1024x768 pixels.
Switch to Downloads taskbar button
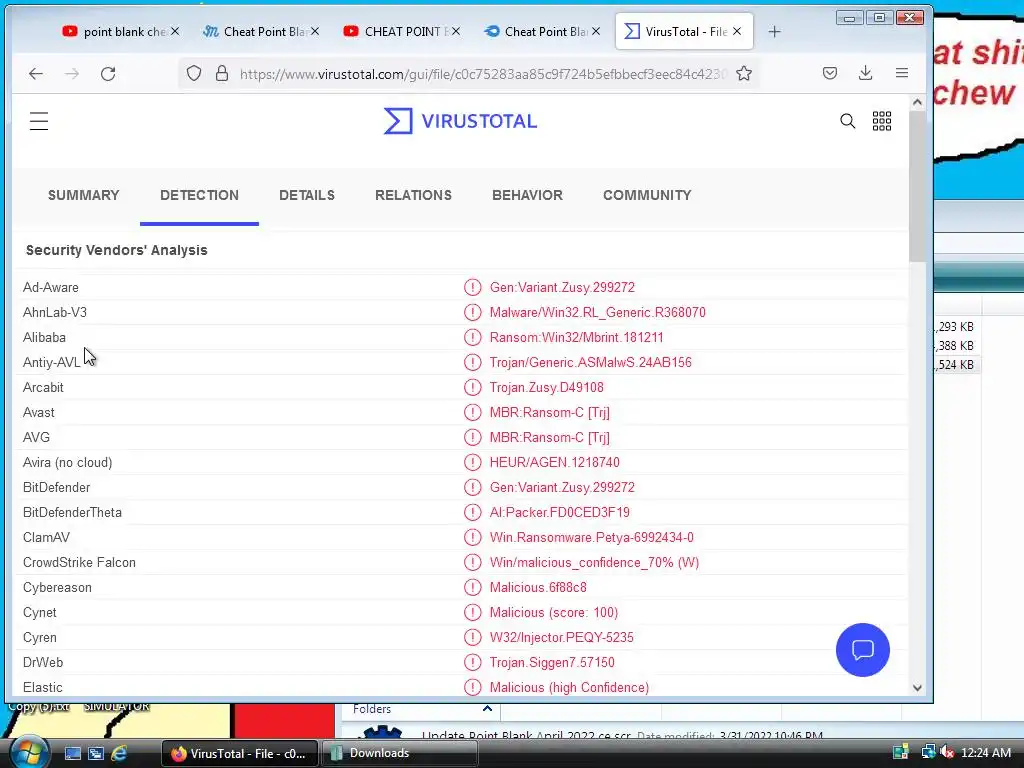point(398,753)
